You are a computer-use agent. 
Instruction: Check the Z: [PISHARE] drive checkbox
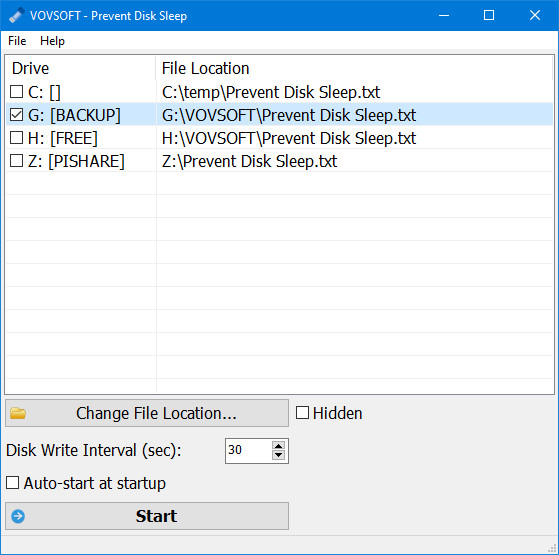point(16,161)
